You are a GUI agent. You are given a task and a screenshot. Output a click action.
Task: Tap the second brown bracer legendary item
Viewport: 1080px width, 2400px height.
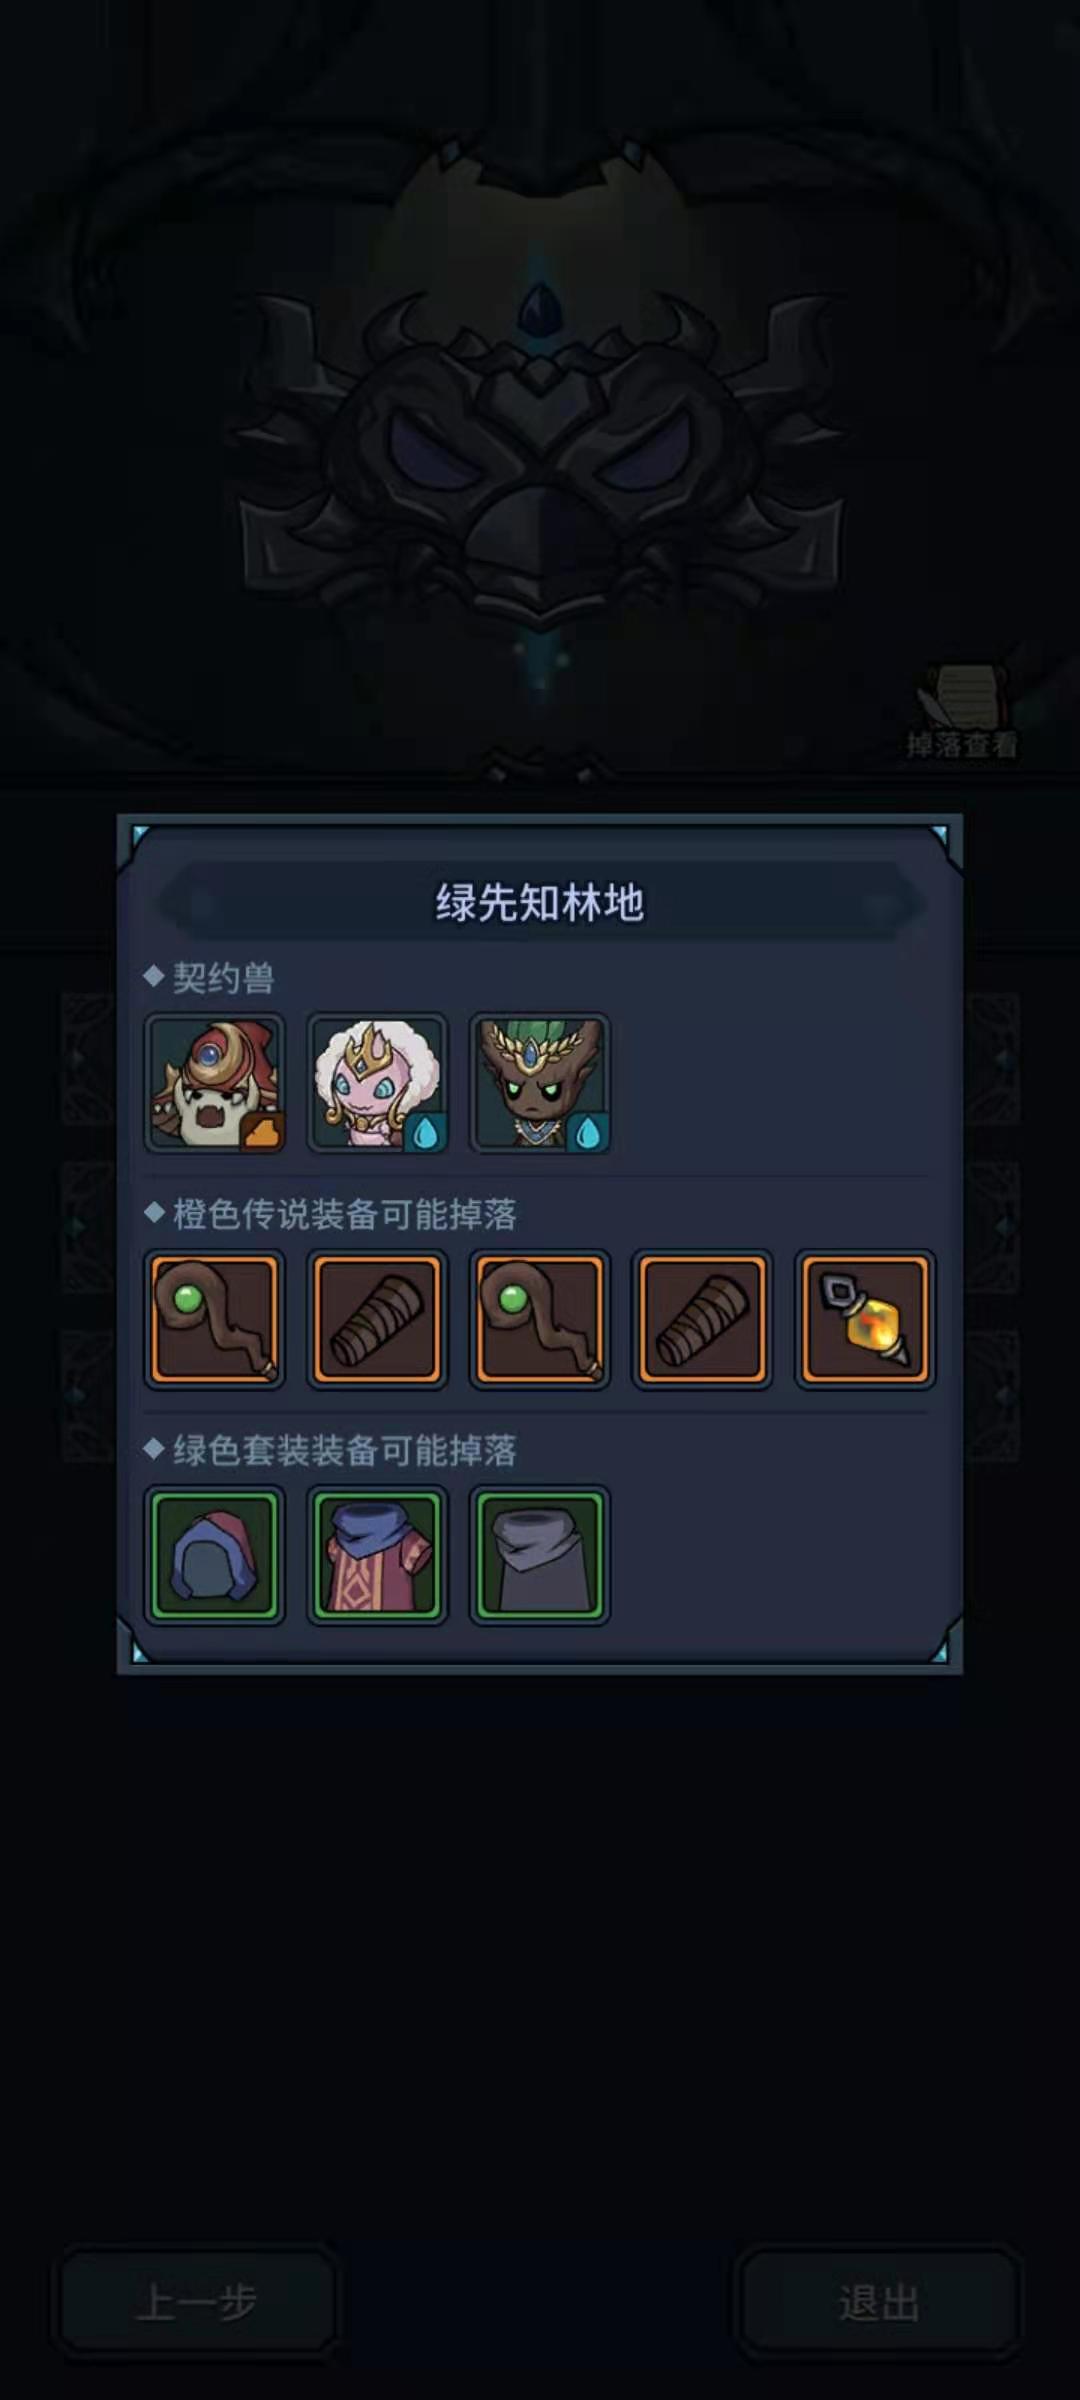pyautogui.click(x=702, y=1320)
